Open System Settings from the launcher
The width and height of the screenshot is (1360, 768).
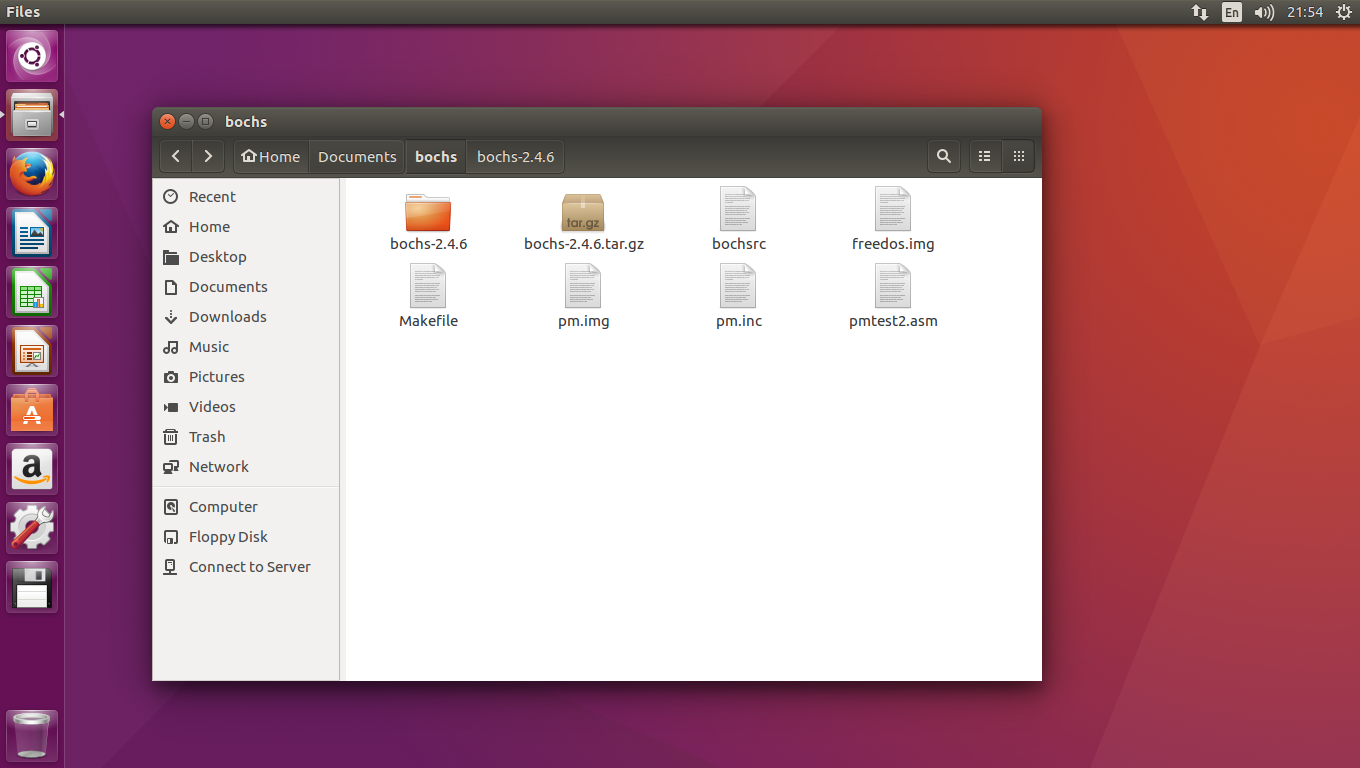coord(32,528)
